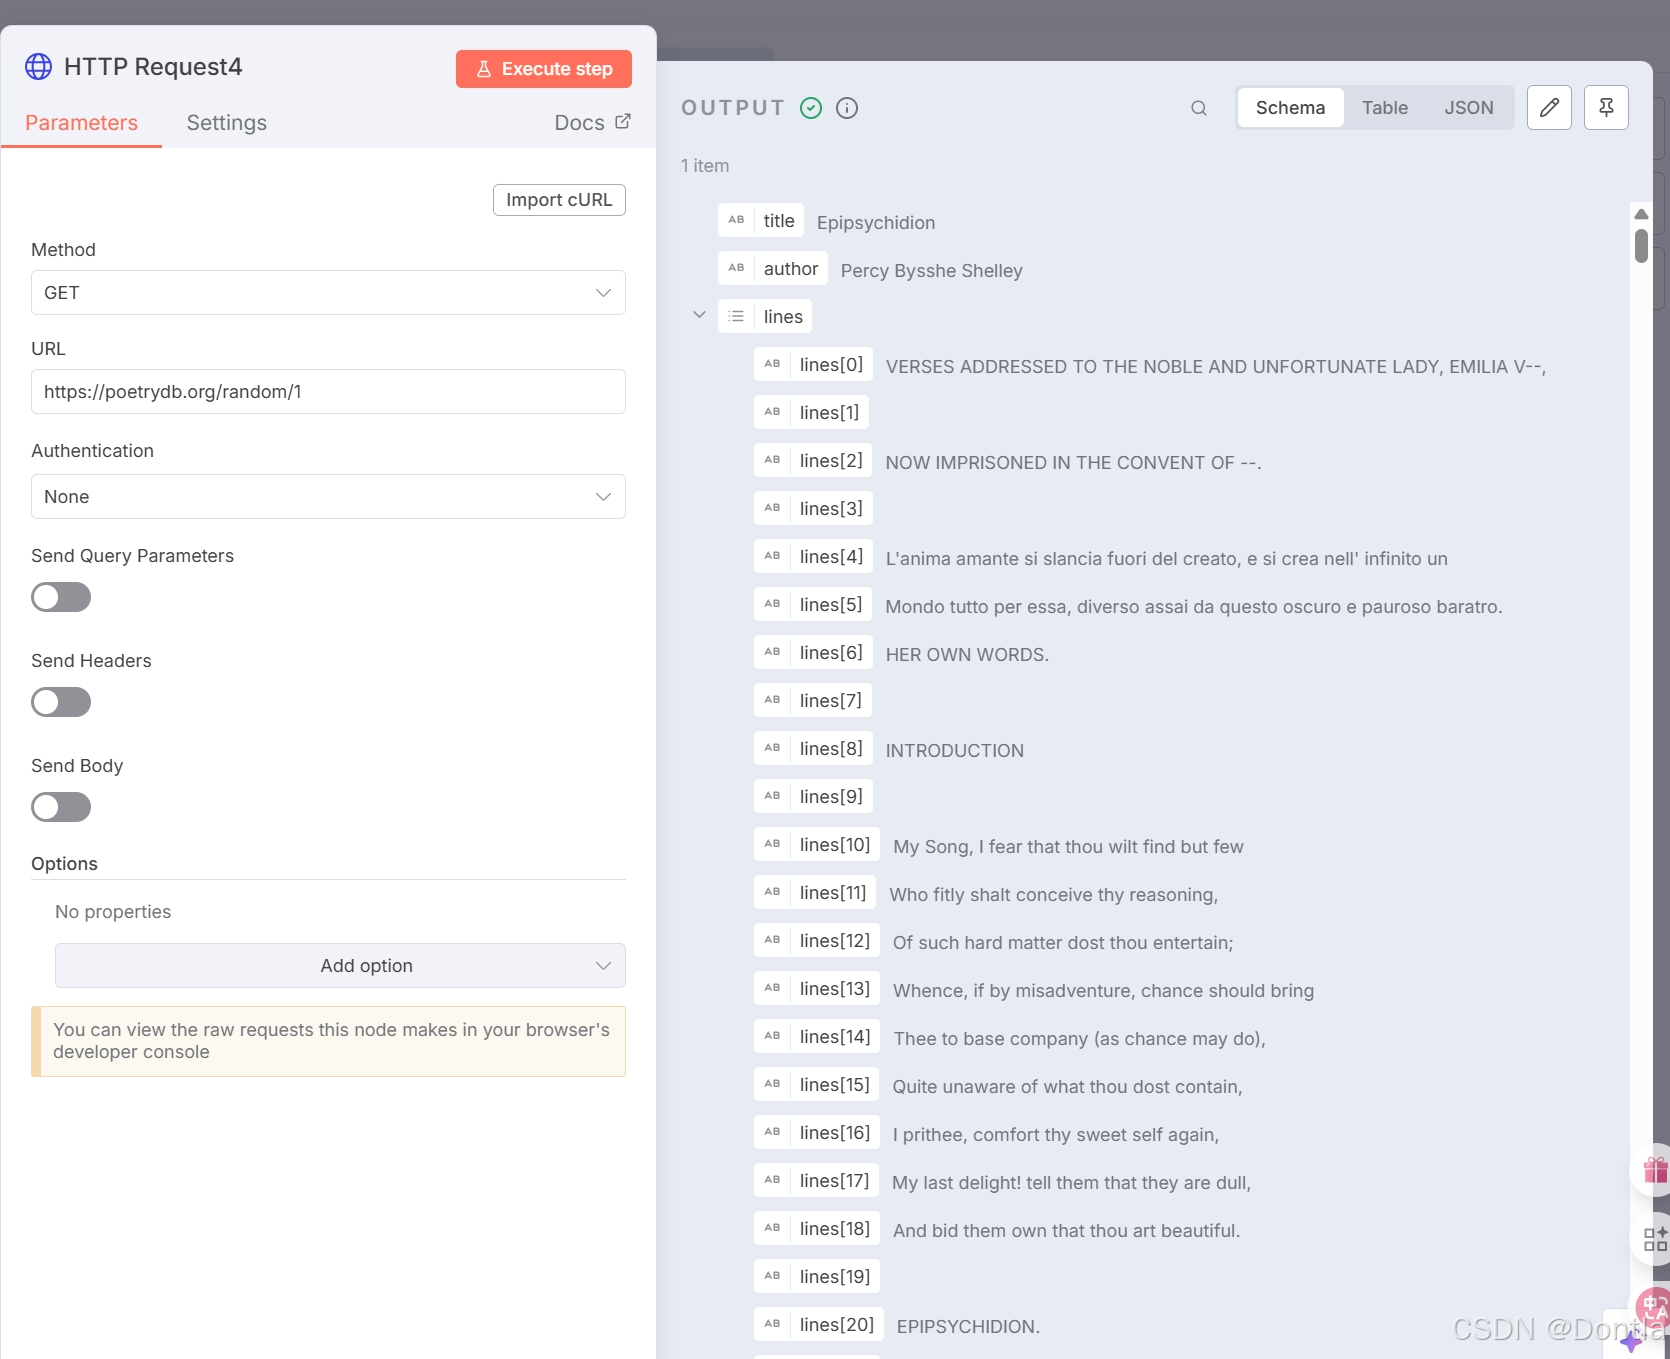This screenshot has width=1670, height=1359.
Task: Open the output search magnifier
Action: pyautogui.click(x=1199, y=108)
